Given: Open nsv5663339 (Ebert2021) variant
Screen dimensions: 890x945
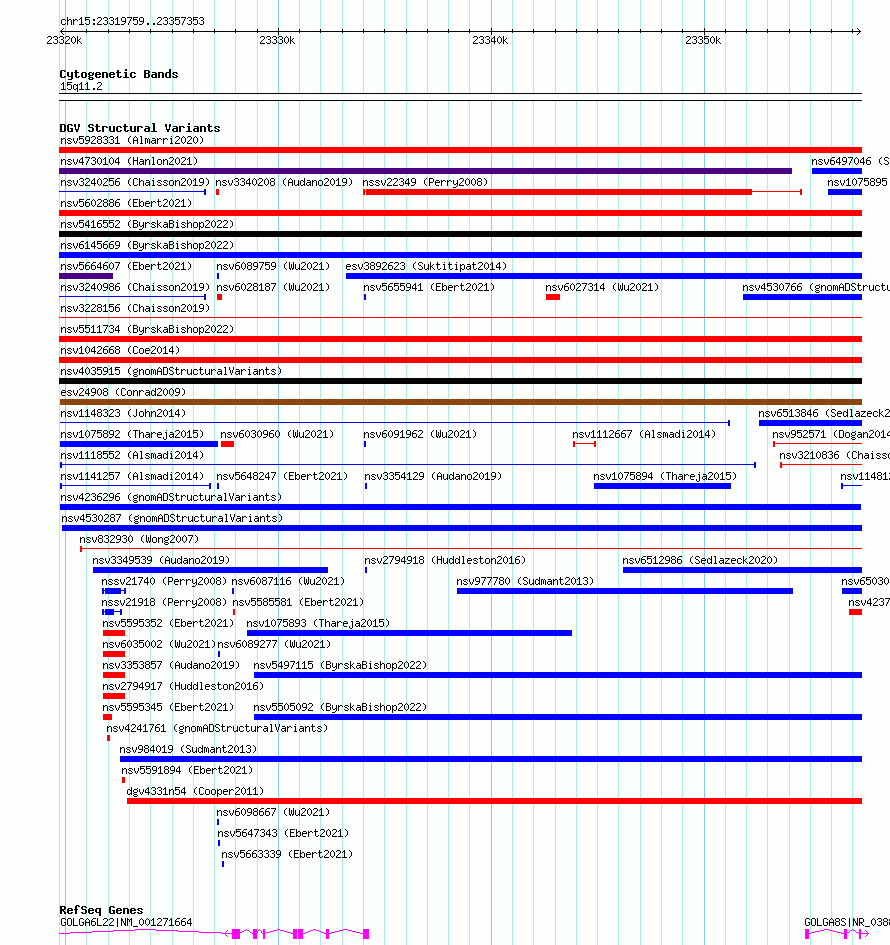Looking at the screenshot, I should [287, 855].
